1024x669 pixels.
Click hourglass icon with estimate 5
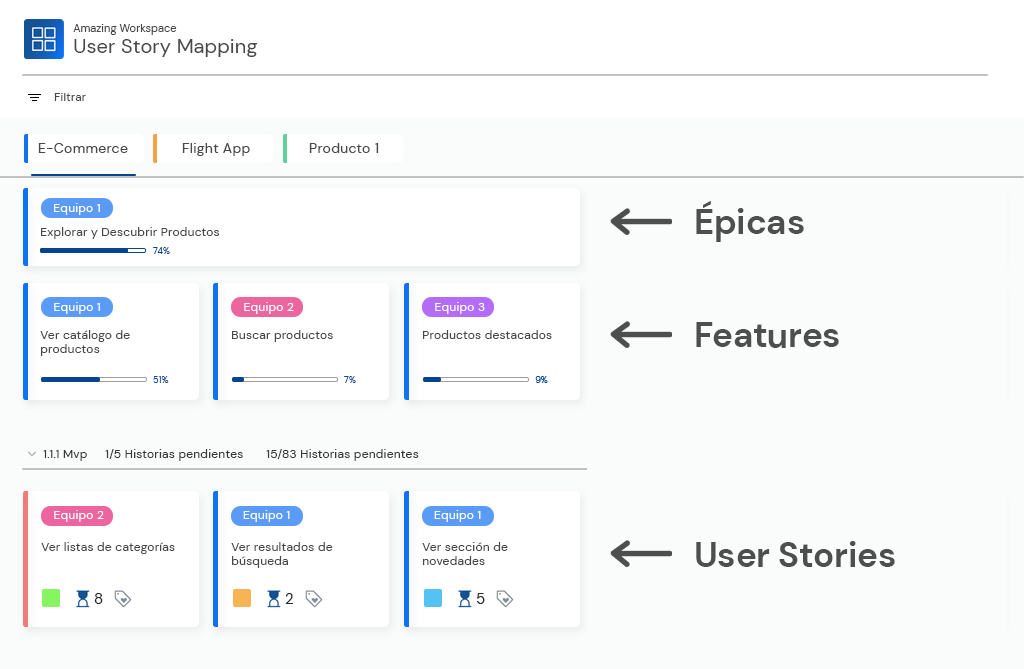click(464, 598)
